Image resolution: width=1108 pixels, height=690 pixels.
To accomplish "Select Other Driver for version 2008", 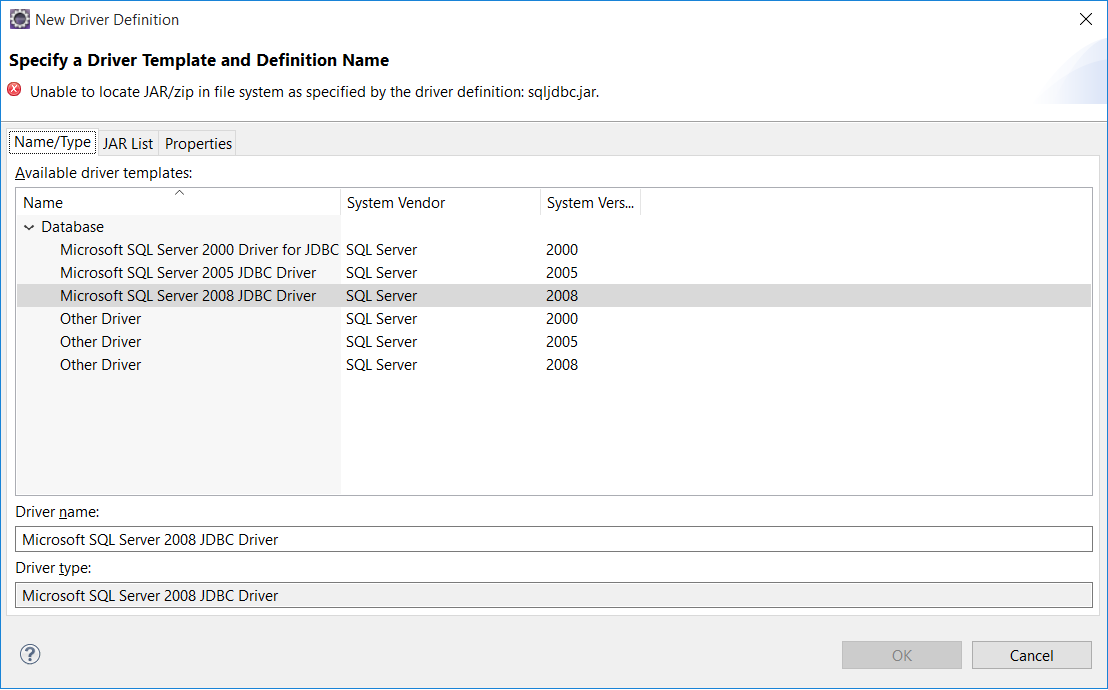I will pos(100,365).
